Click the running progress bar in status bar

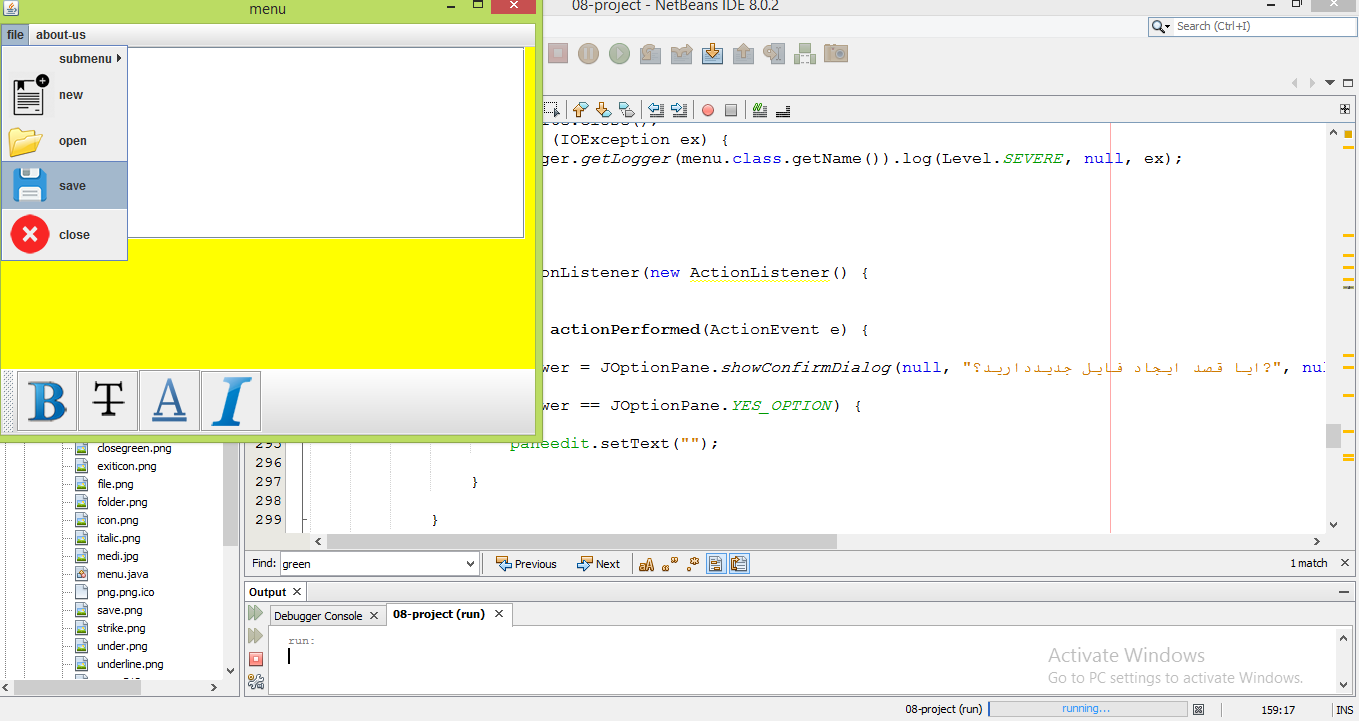point(1086,709)
